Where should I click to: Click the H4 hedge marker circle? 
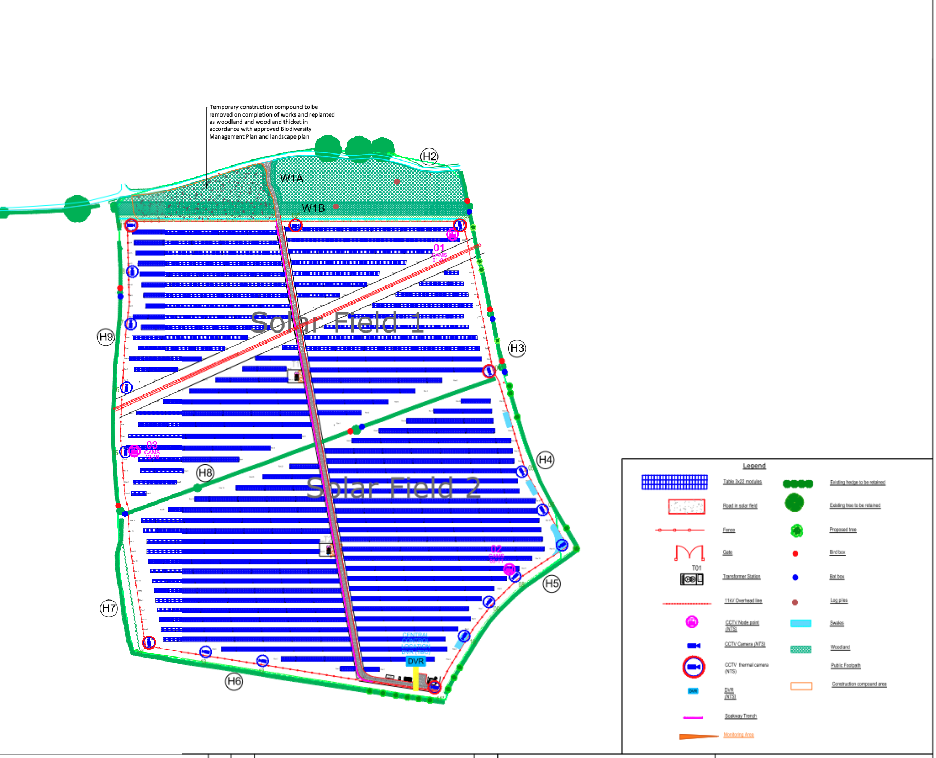pos(545,459)
